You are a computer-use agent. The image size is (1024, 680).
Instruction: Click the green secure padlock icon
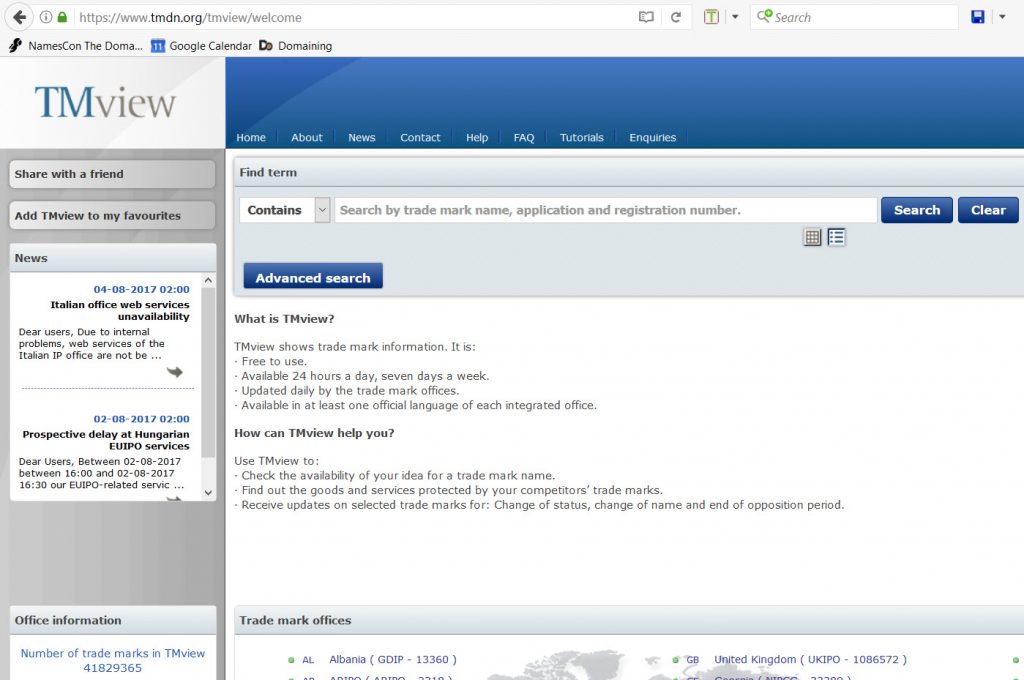pos(62,17)
